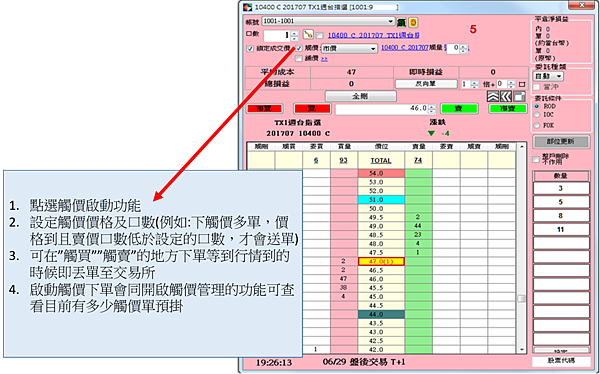The image size is (600, 374).
Task: Click the quantity 3 preset button
Action: (561, 188)
